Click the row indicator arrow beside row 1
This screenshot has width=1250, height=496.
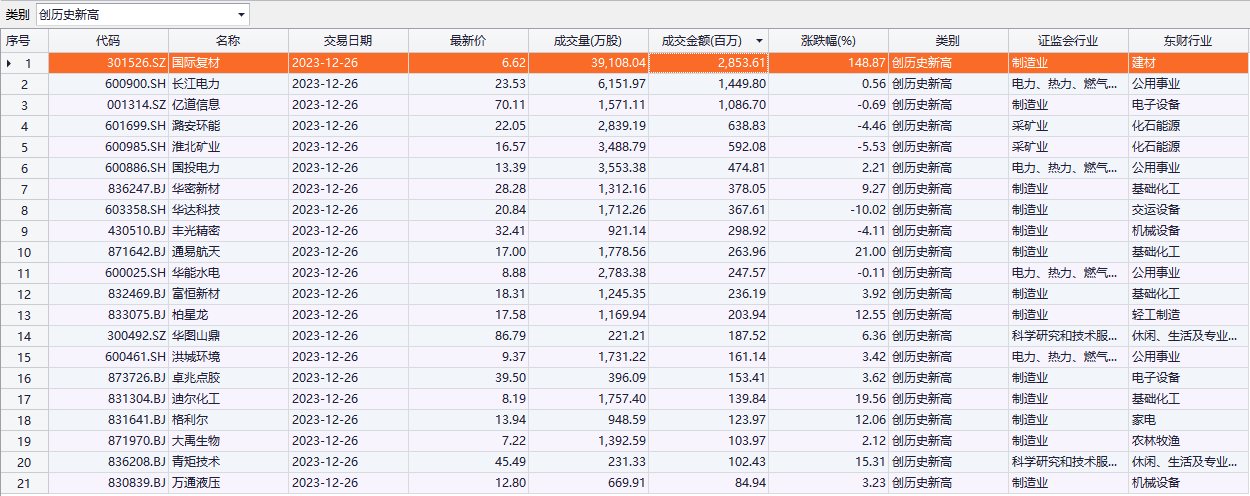click(x=9, y=63)
